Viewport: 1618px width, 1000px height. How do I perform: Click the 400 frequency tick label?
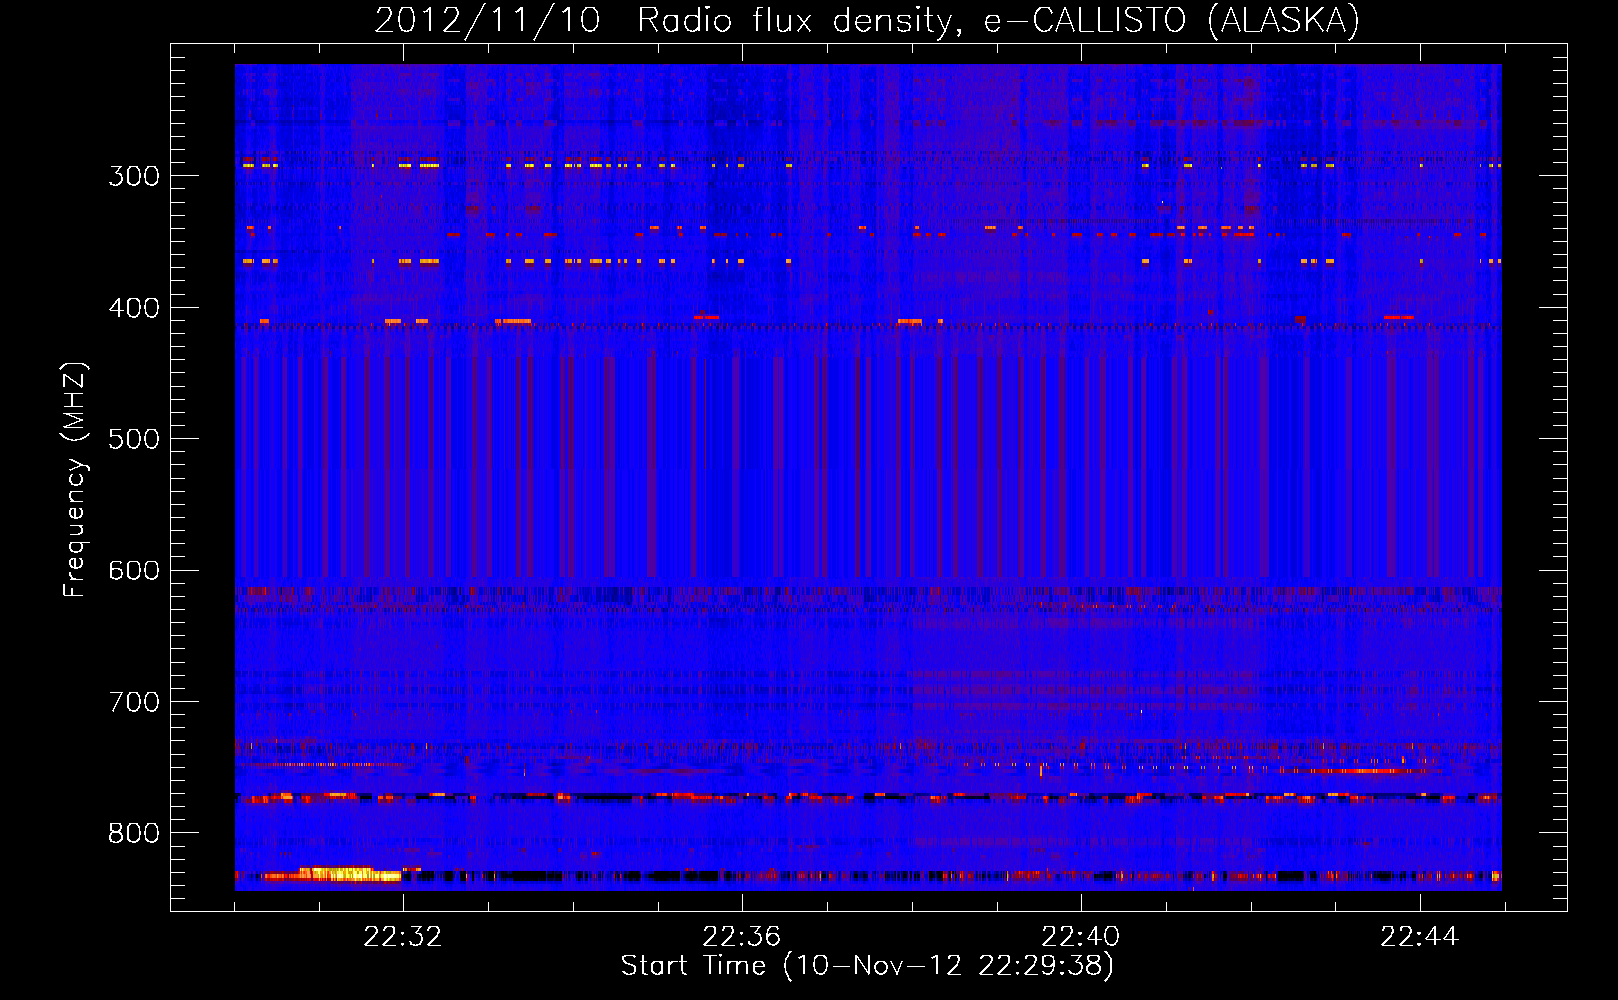point(134,308)
